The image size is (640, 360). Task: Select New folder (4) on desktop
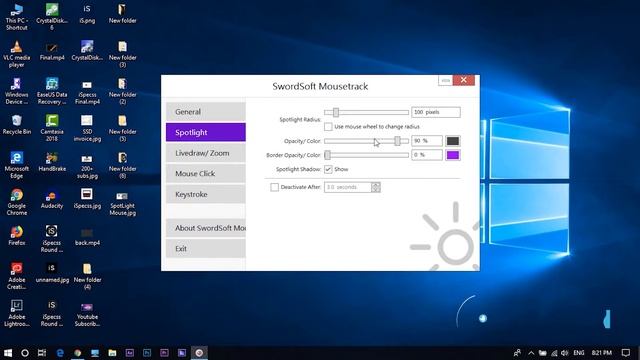point(87,276)
